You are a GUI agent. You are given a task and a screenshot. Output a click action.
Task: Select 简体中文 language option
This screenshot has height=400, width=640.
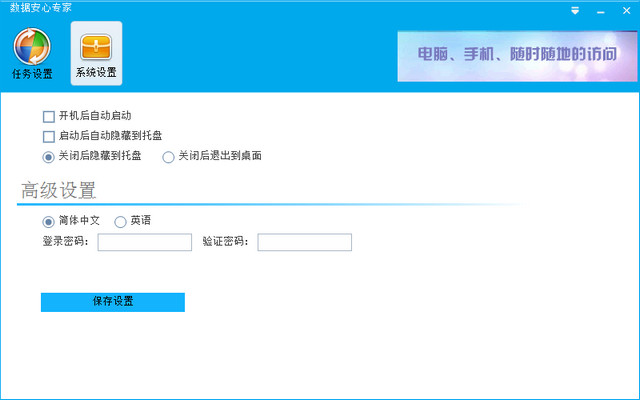49,221
